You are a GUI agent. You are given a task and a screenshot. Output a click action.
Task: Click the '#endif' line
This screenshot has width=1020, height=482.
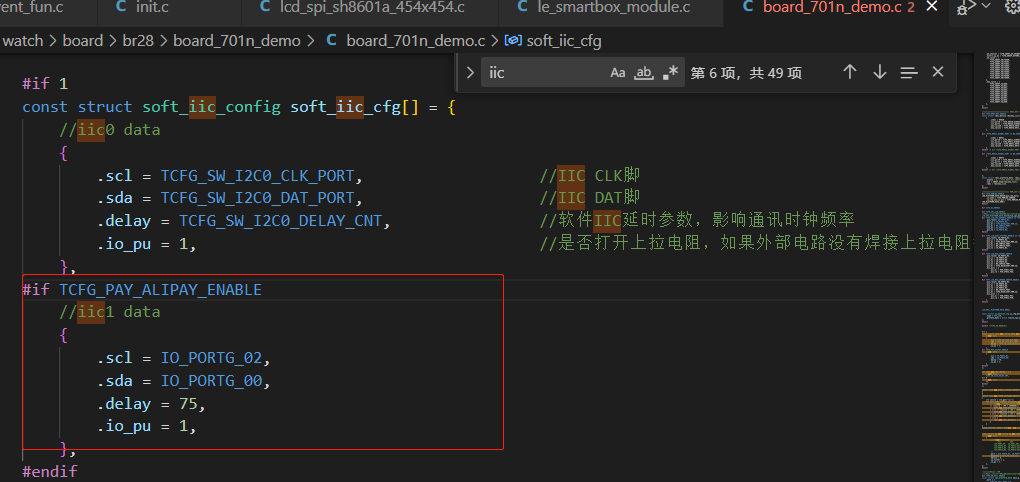click(49, 472)
